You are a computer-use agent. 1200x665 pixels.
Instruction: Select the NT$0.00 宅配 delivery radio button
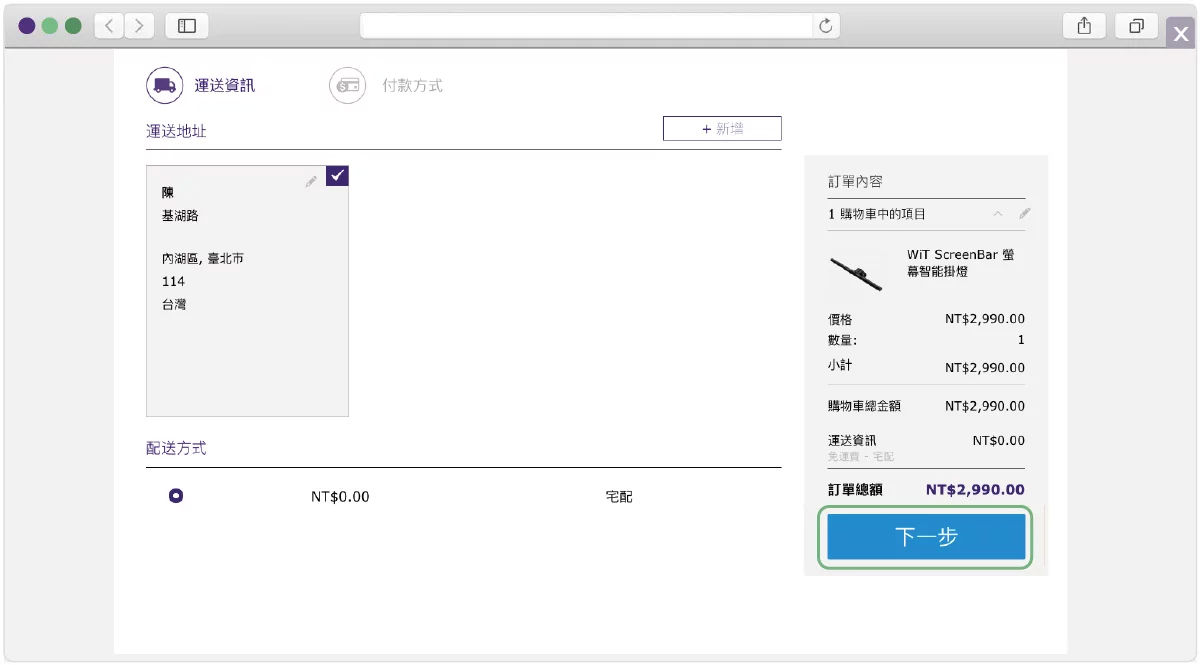coord(176,495)
